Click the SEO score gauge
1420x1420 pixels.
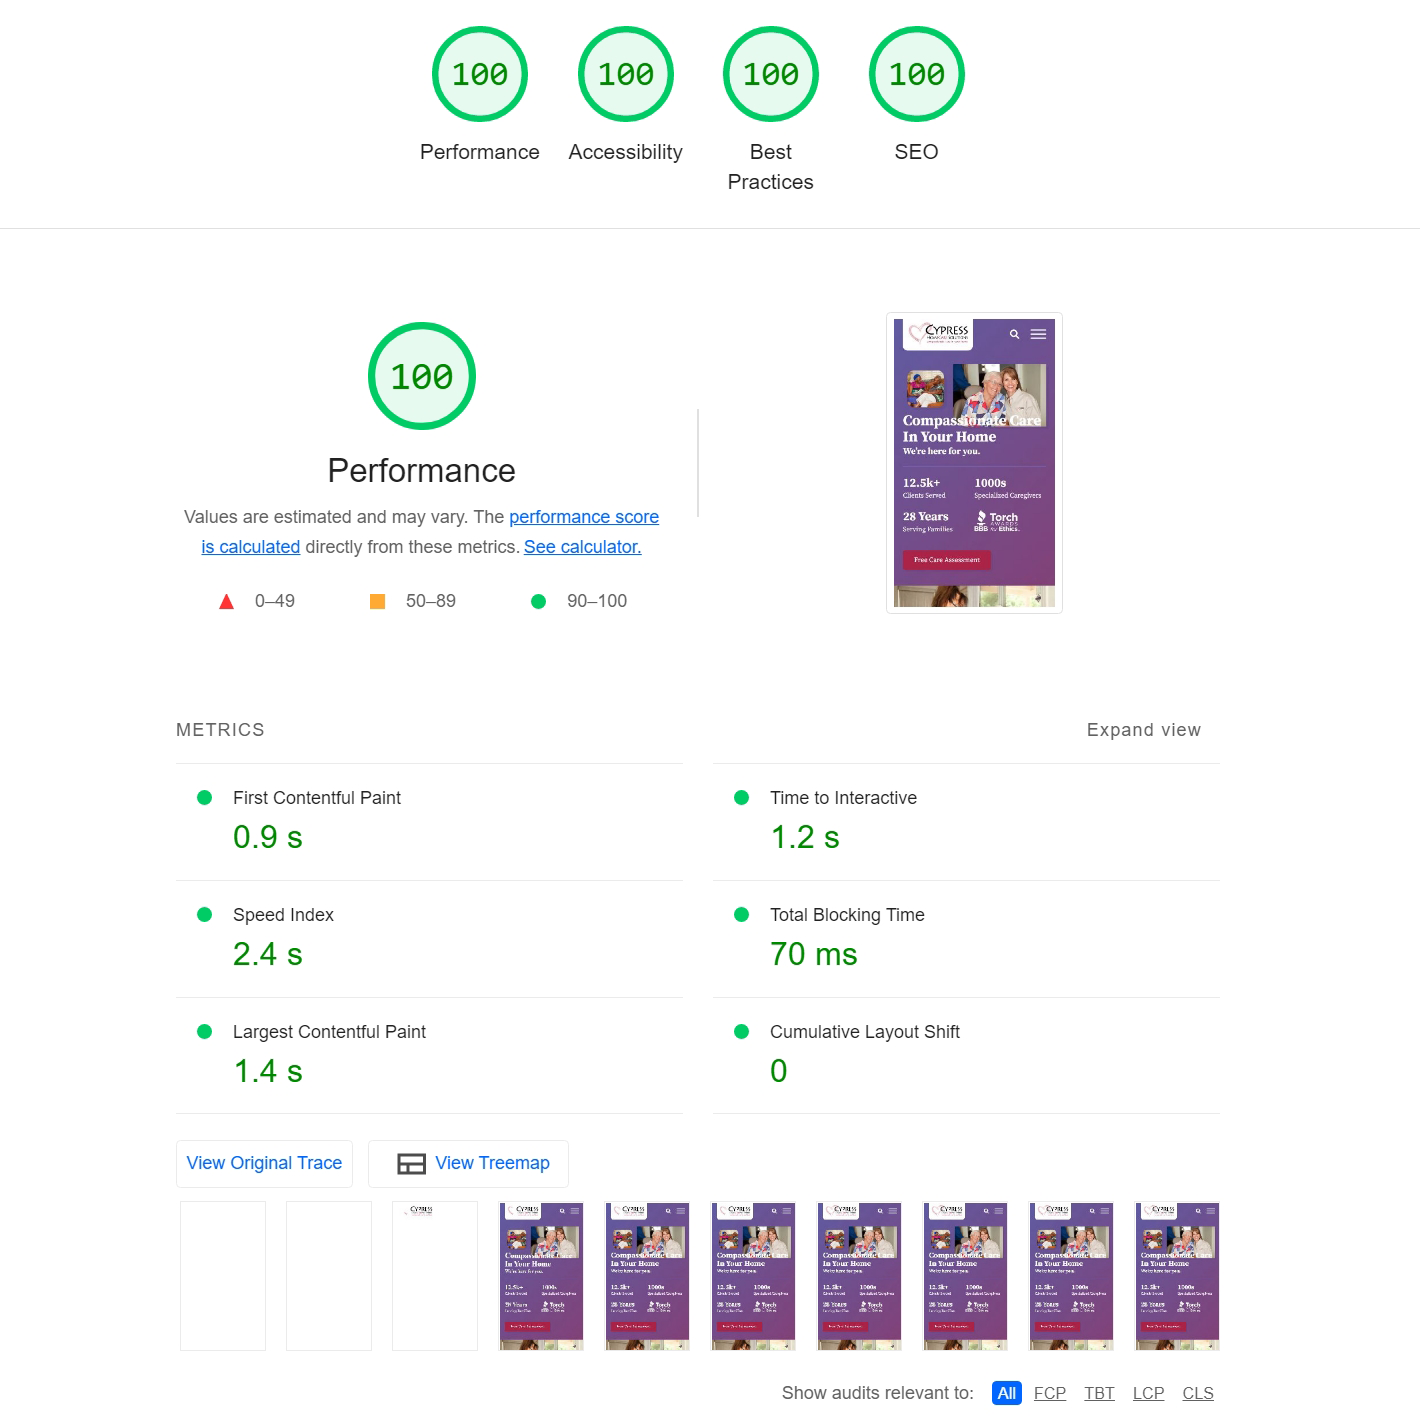pyautogui.click(x=917, y=75)
